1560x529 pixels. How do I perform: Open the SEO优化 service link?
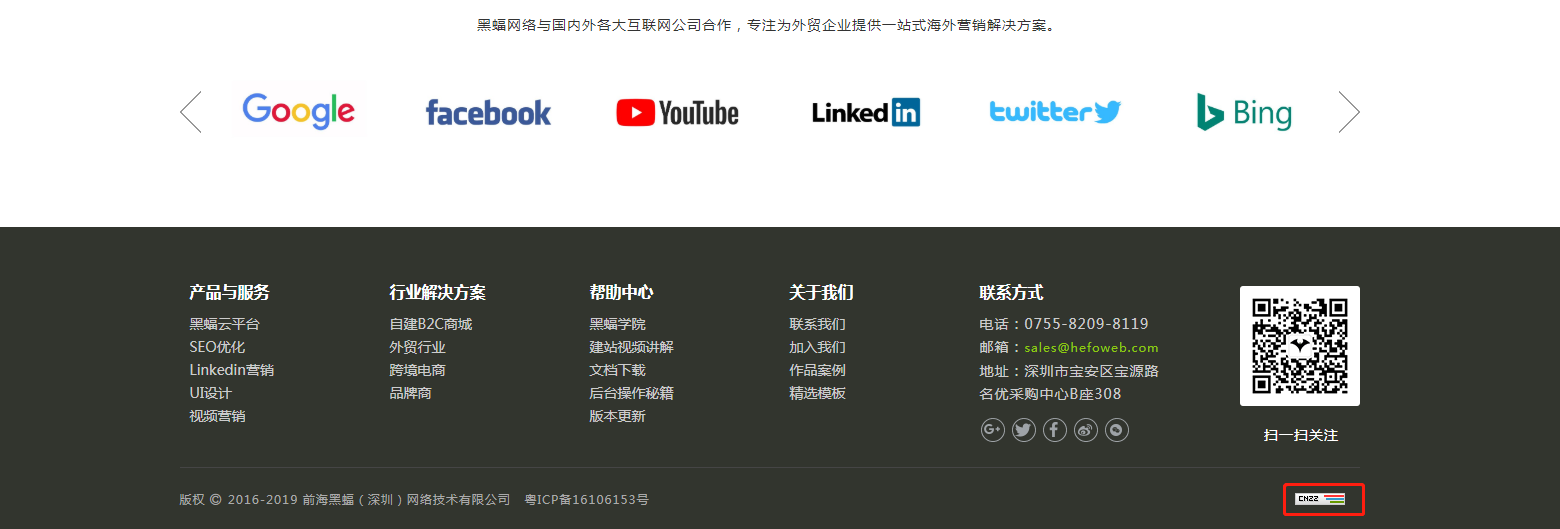pyautogui.click(x=217, y=347)
